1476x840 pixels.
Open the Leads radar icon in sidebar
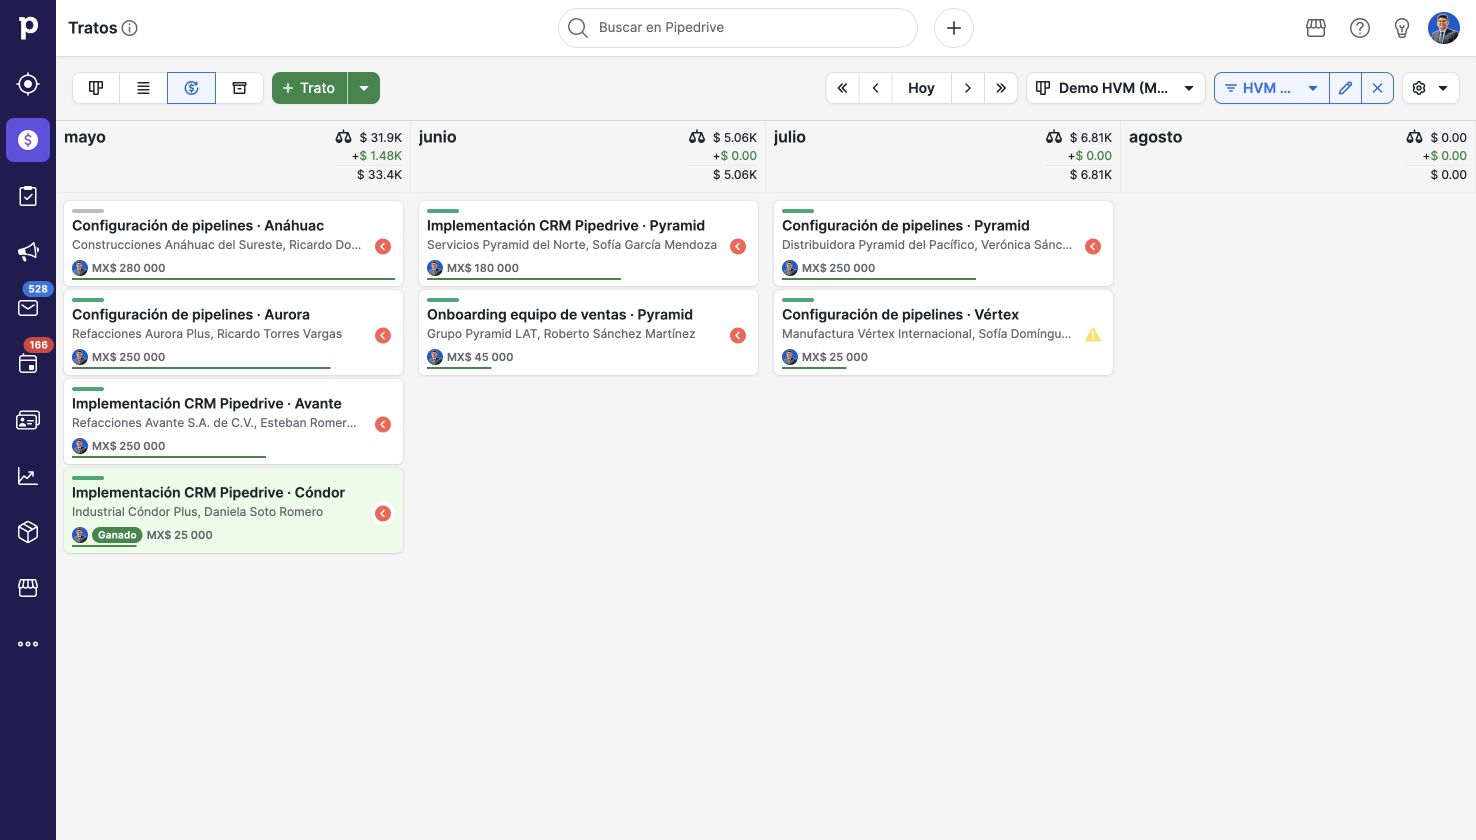(28, 84)
